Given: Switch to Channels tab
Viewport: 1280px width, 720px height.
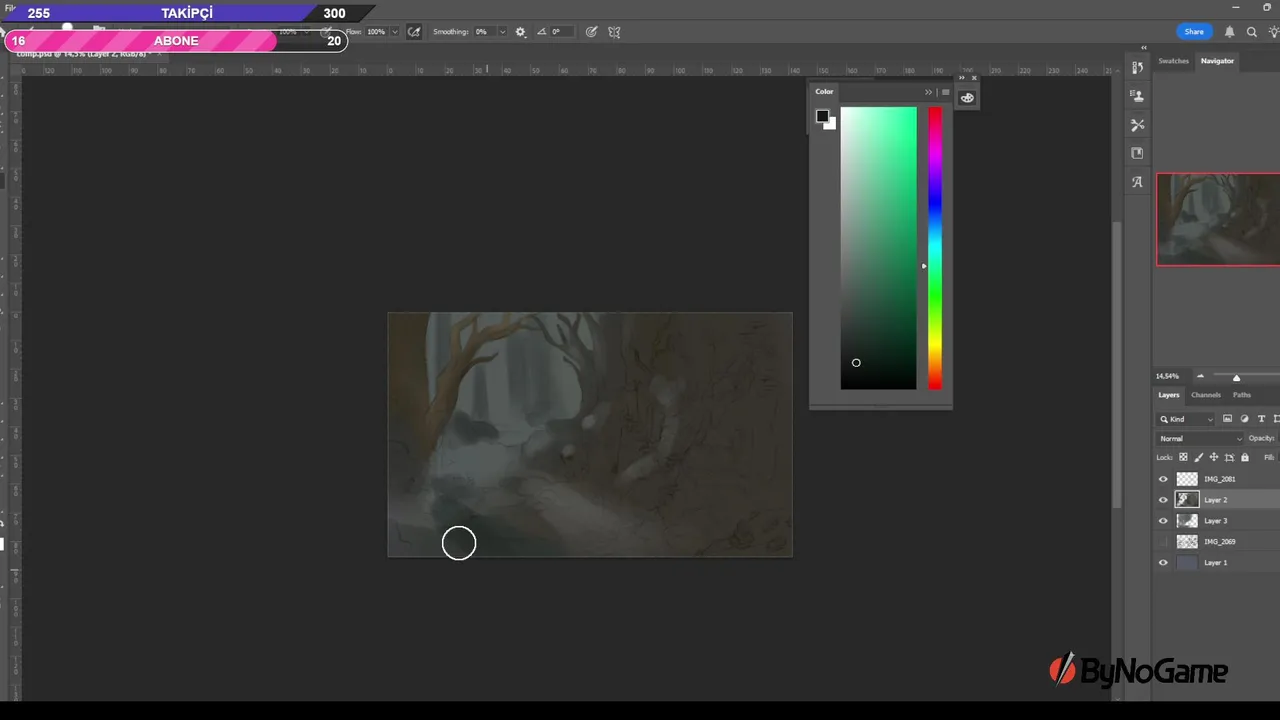Looking at the screenshot, I should (1206, 395).
